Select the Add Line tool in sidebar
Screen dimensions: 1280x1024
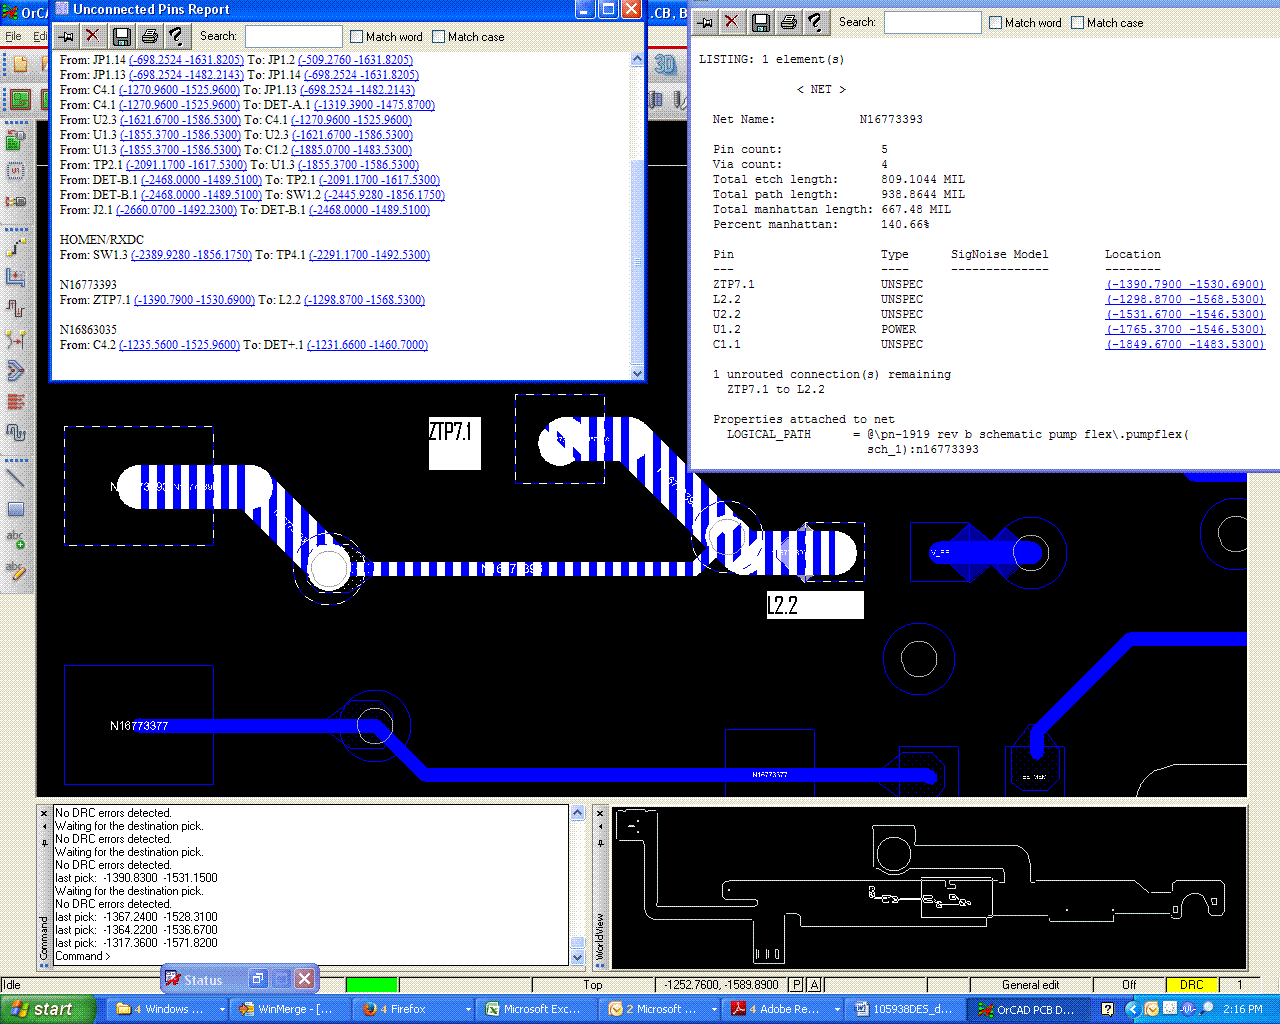tap(15, 478)
